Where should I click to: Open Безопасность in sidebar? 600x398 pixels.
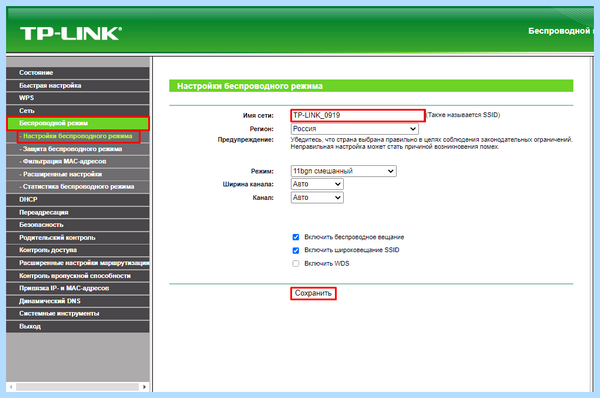(78, 225)
